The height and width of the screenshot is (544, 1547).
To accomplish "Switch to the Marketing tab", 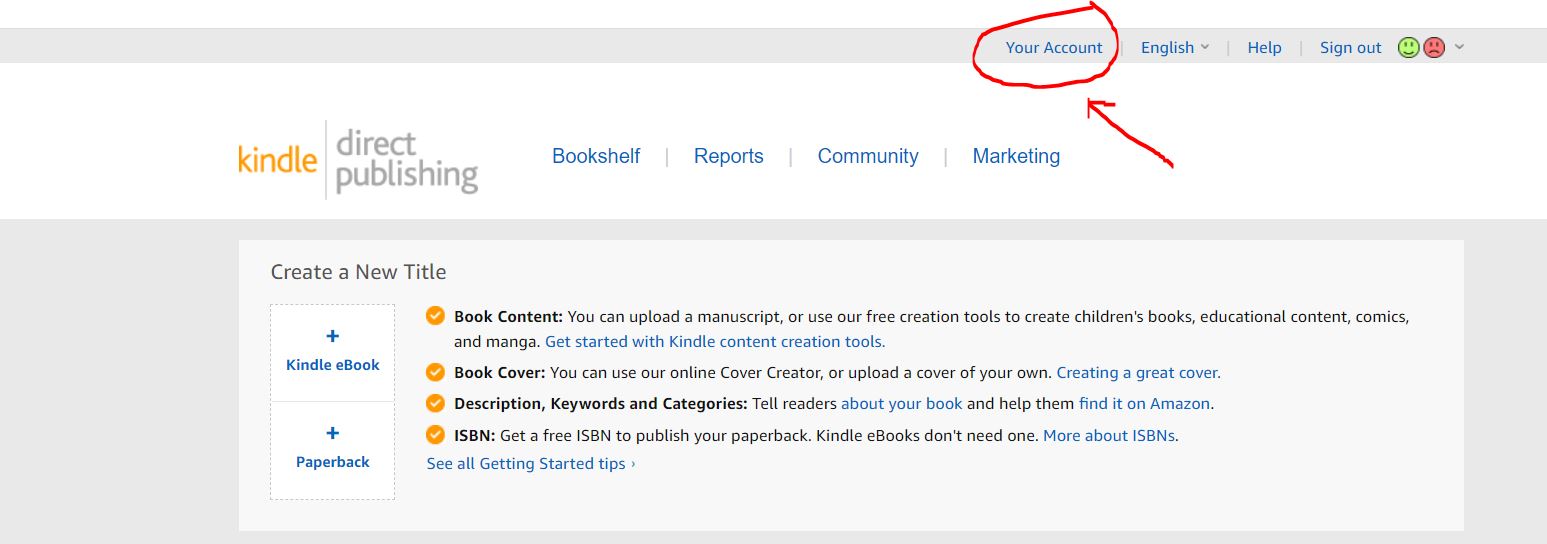I will (x=1016, y=156).
